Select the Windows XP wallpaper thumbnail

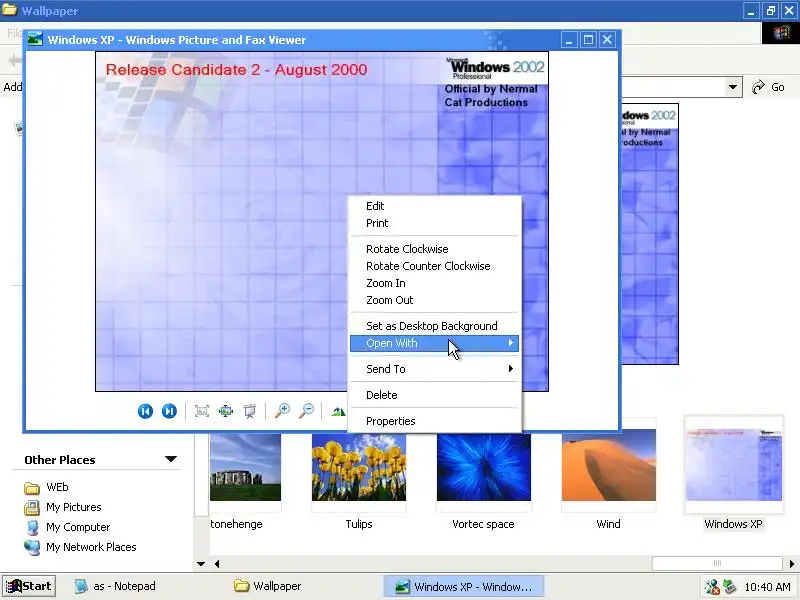[734, 465]
